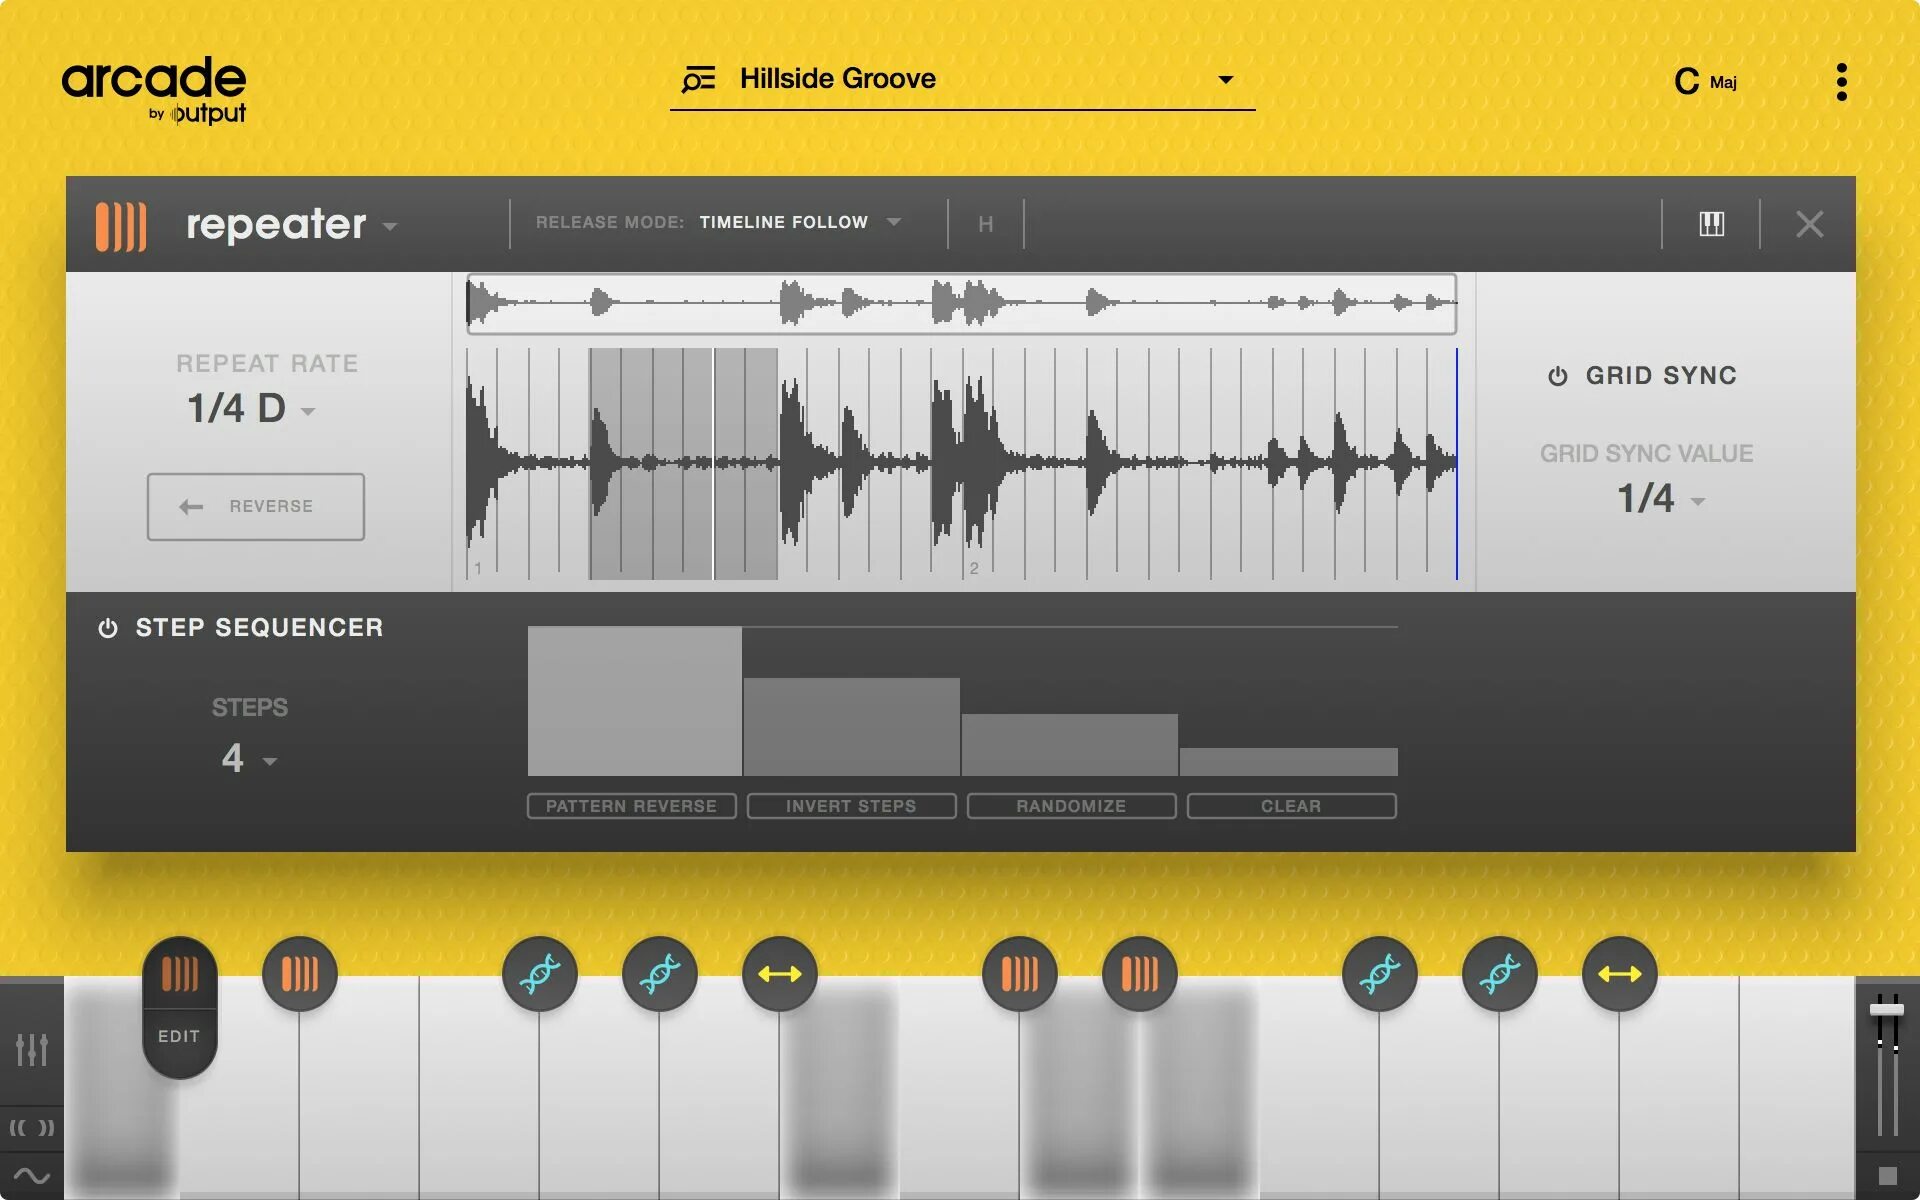Click the orange Repeater bars icon left key

[x=180, y=973]
